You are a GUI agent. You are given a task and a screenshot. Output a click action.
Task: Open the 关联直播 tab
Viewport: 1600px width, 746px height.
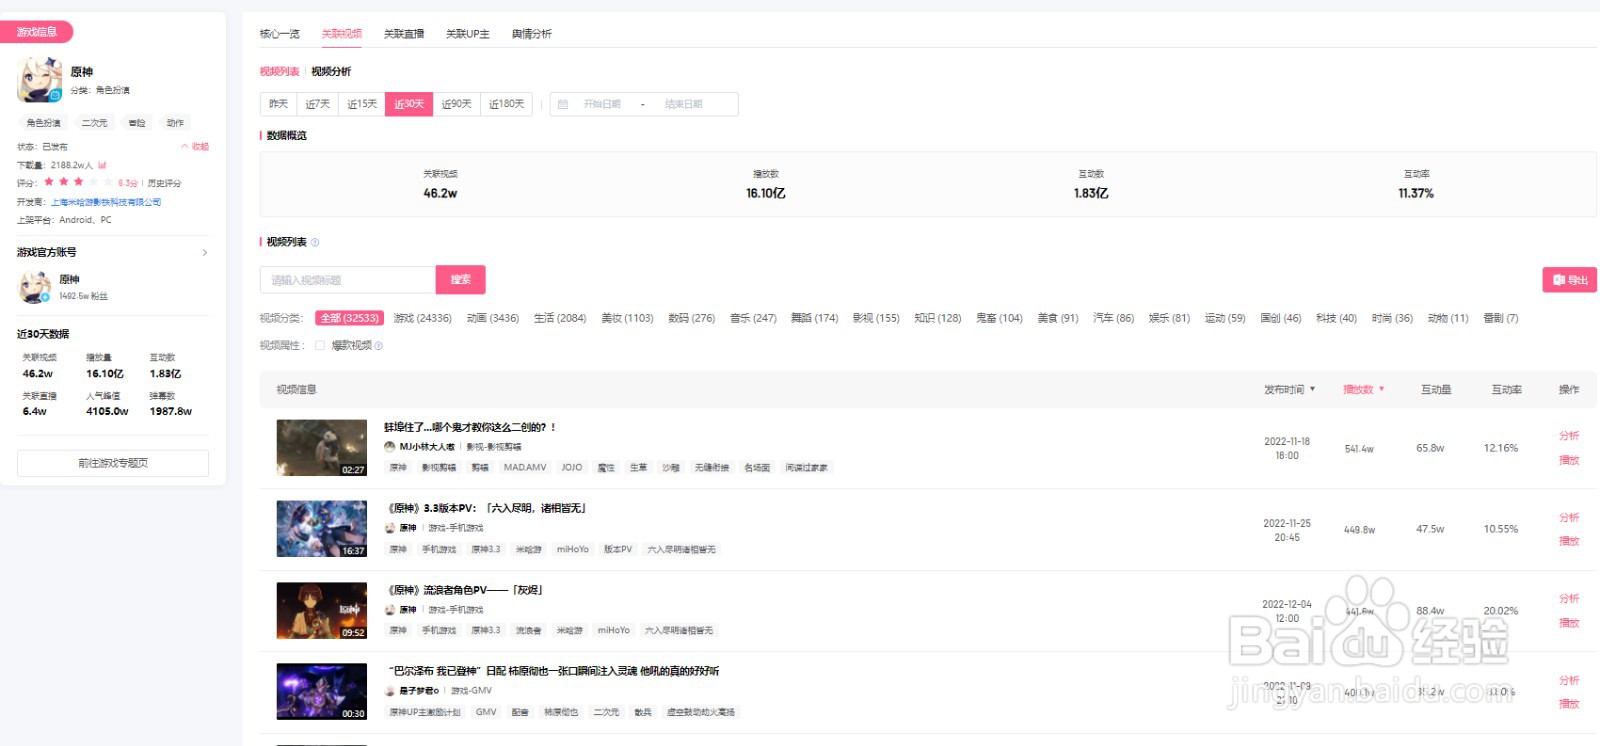click(x=404, y=34)
